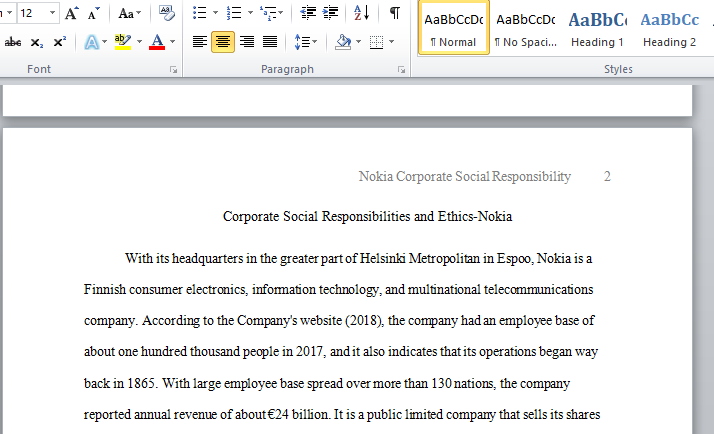Click the text €24 billion

pyautogui.click(x=298, y=415)
